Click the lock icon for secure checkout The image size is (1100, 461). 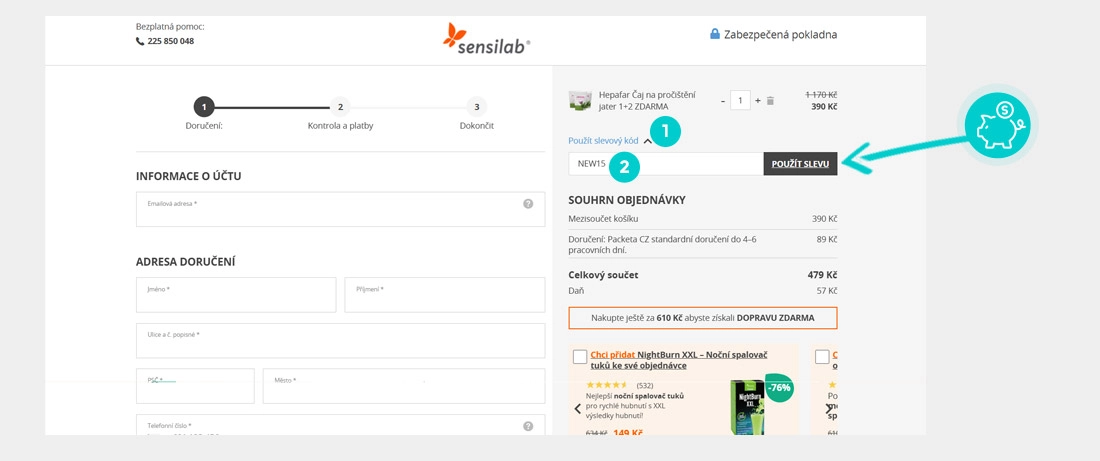click(x=715, y=34)
